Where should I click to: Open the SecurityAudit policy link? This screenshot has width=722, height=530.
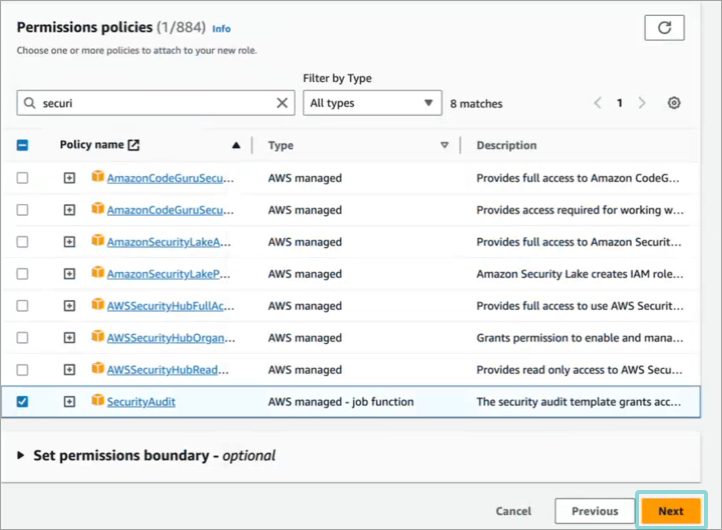point(141,402)
